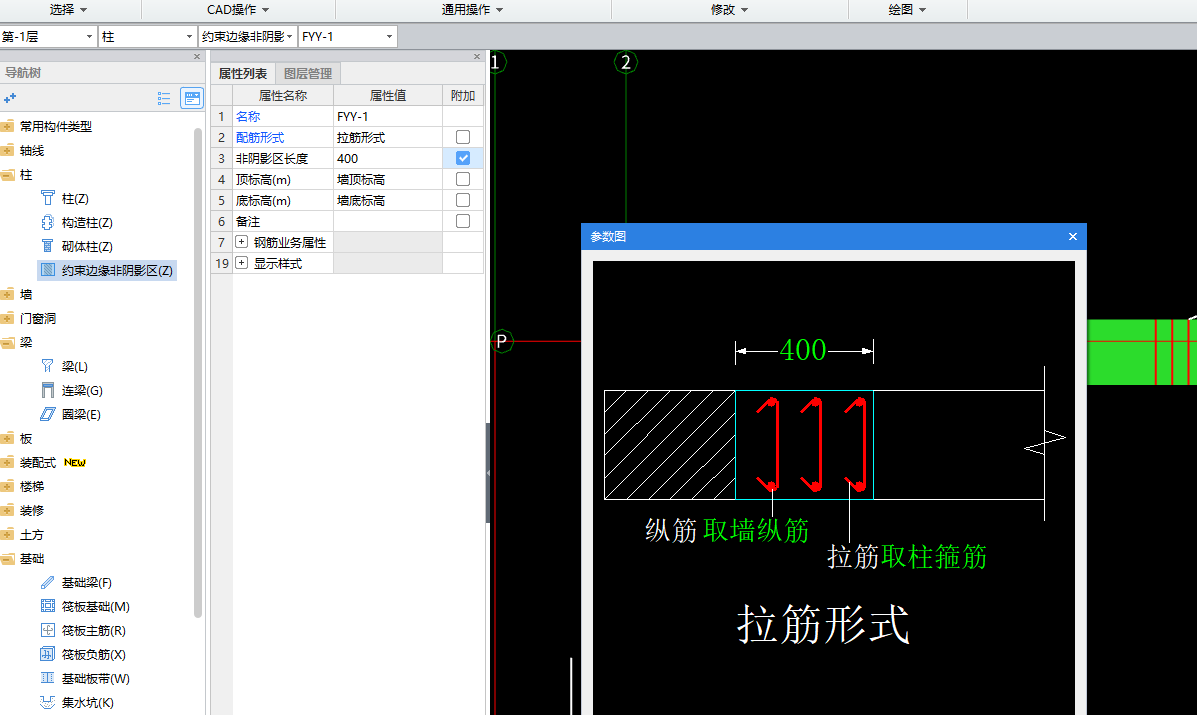1197x715 pixels.
Task: Toggle 附加 checkbox for 底标高(m) row
Action: [x=463, y=200]
